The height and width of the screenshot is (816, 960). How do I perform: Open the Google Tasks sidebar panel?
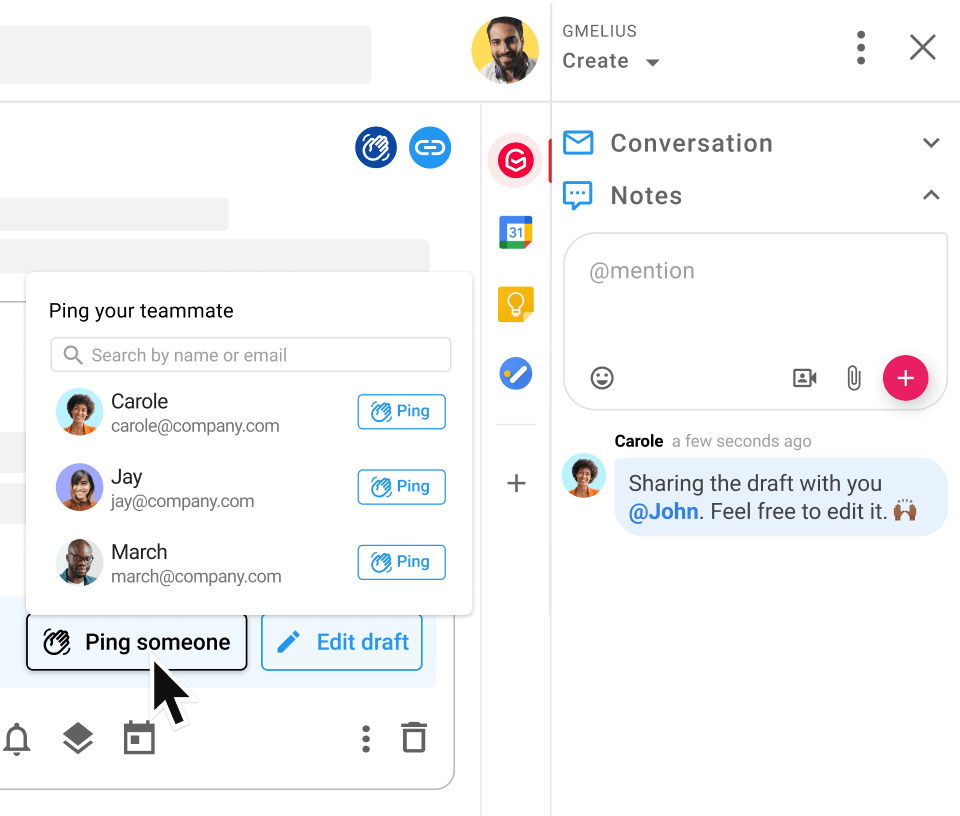[515, 373]
